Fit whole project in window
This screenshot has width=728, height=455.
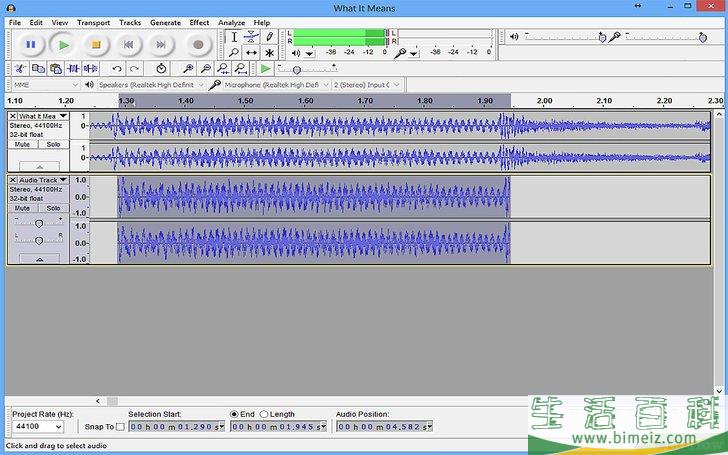click(240, 69)
